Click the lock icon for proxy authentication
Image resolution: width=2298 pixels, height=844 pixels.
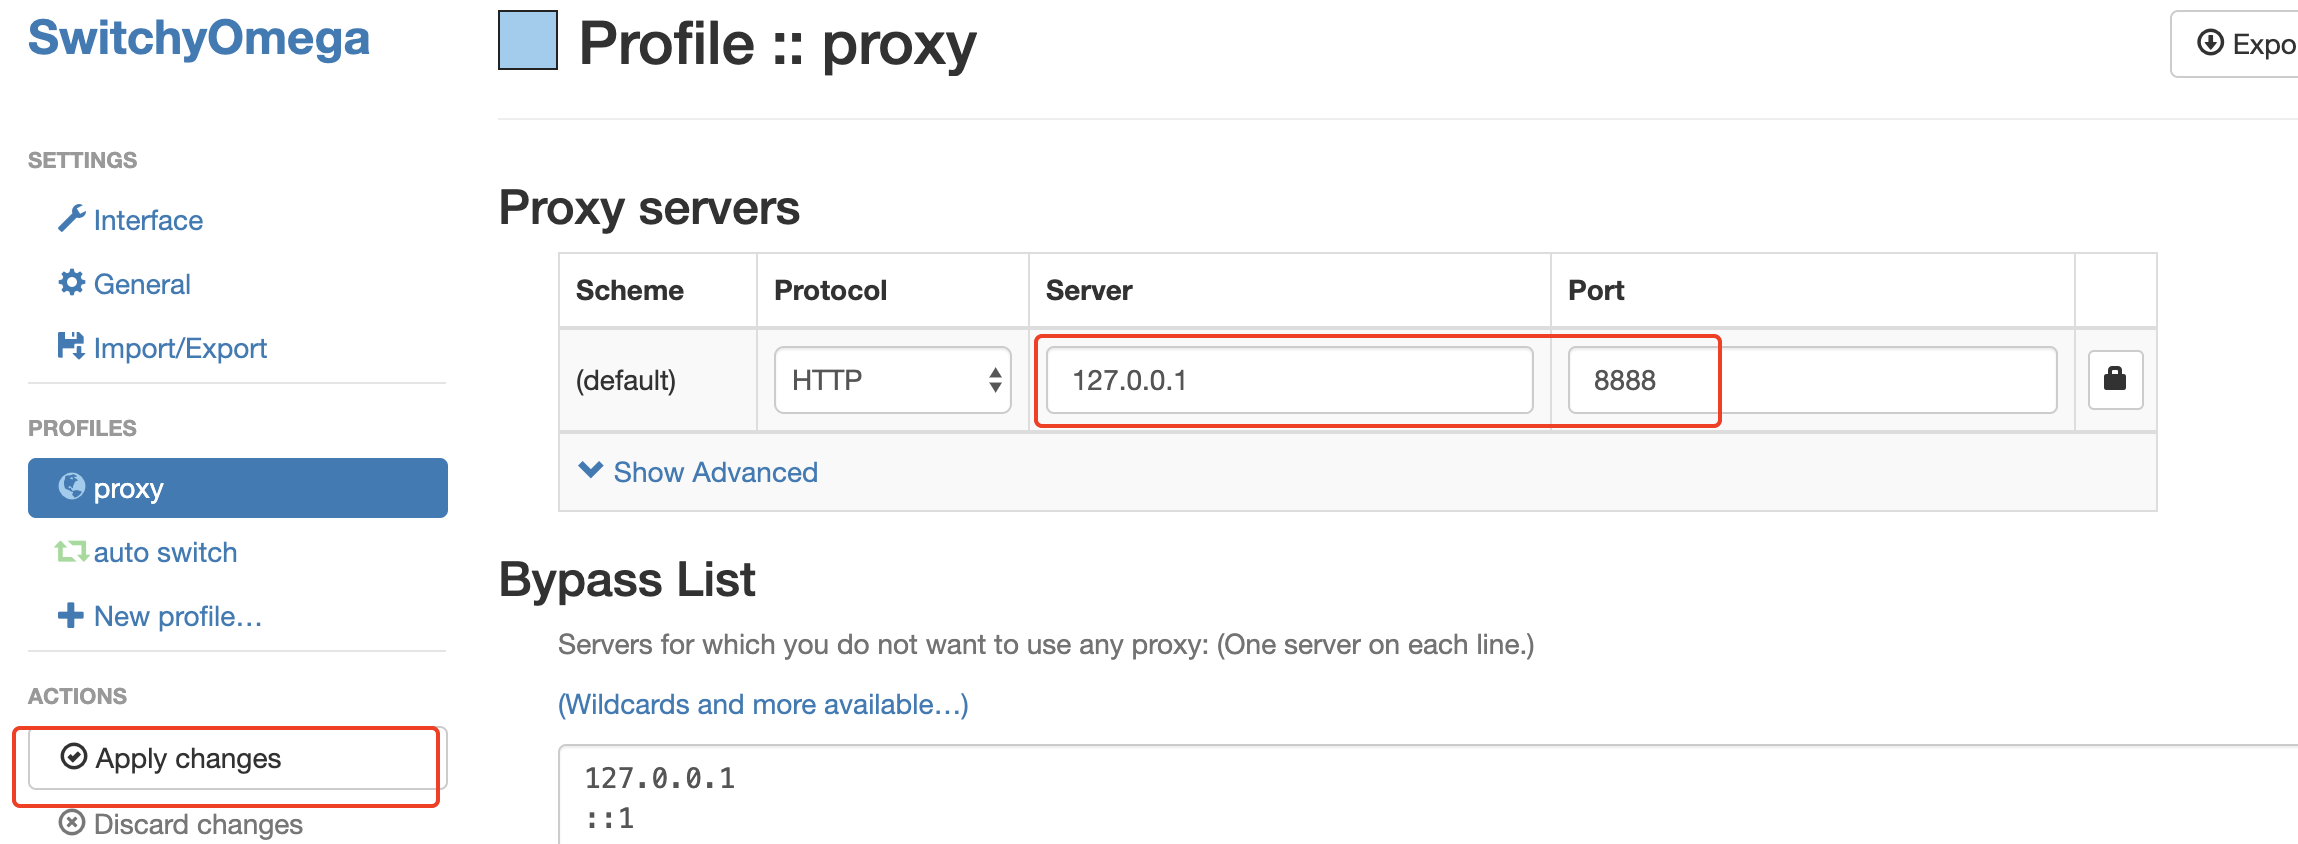(2115, 380)
